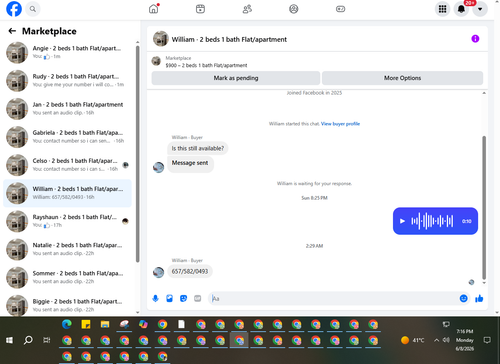Open volume control in tray
The height and width of the screenshot is (364, 500).
point(446,340)
